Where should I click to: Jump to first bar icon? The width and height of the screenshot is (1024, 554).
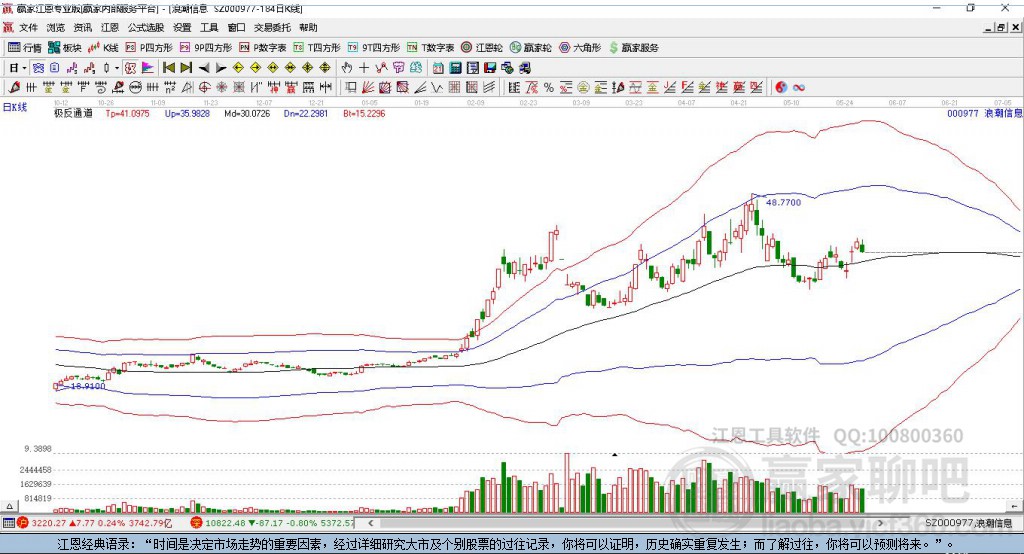(168, 68)
